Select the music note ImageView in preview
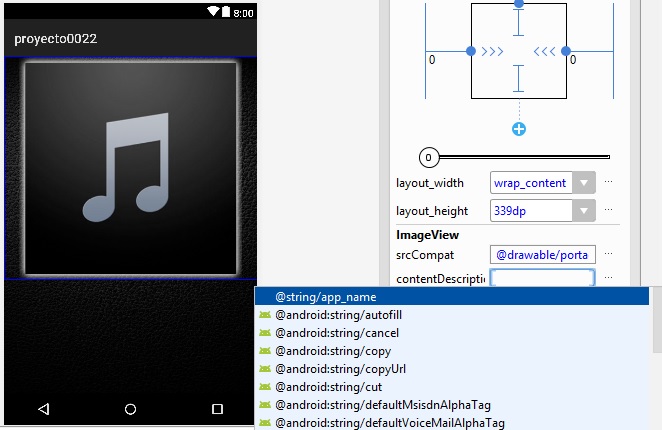 tap(130, 168)
